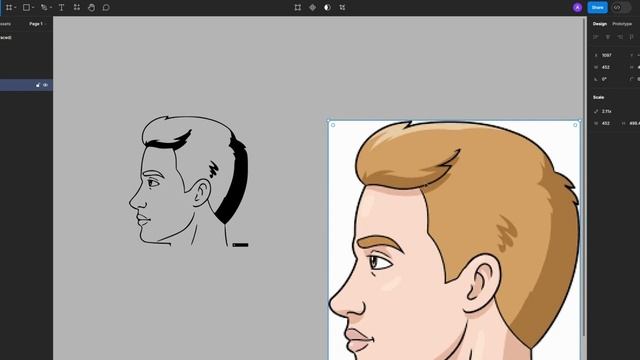The width and height of the screenshot is (640, 360).
Task: Select the colored head illustration image
Action: (454, 241)
